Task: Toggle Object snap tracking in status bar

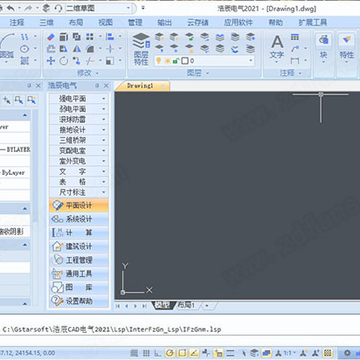Action: pyautogui.click(x=194, y=353)
